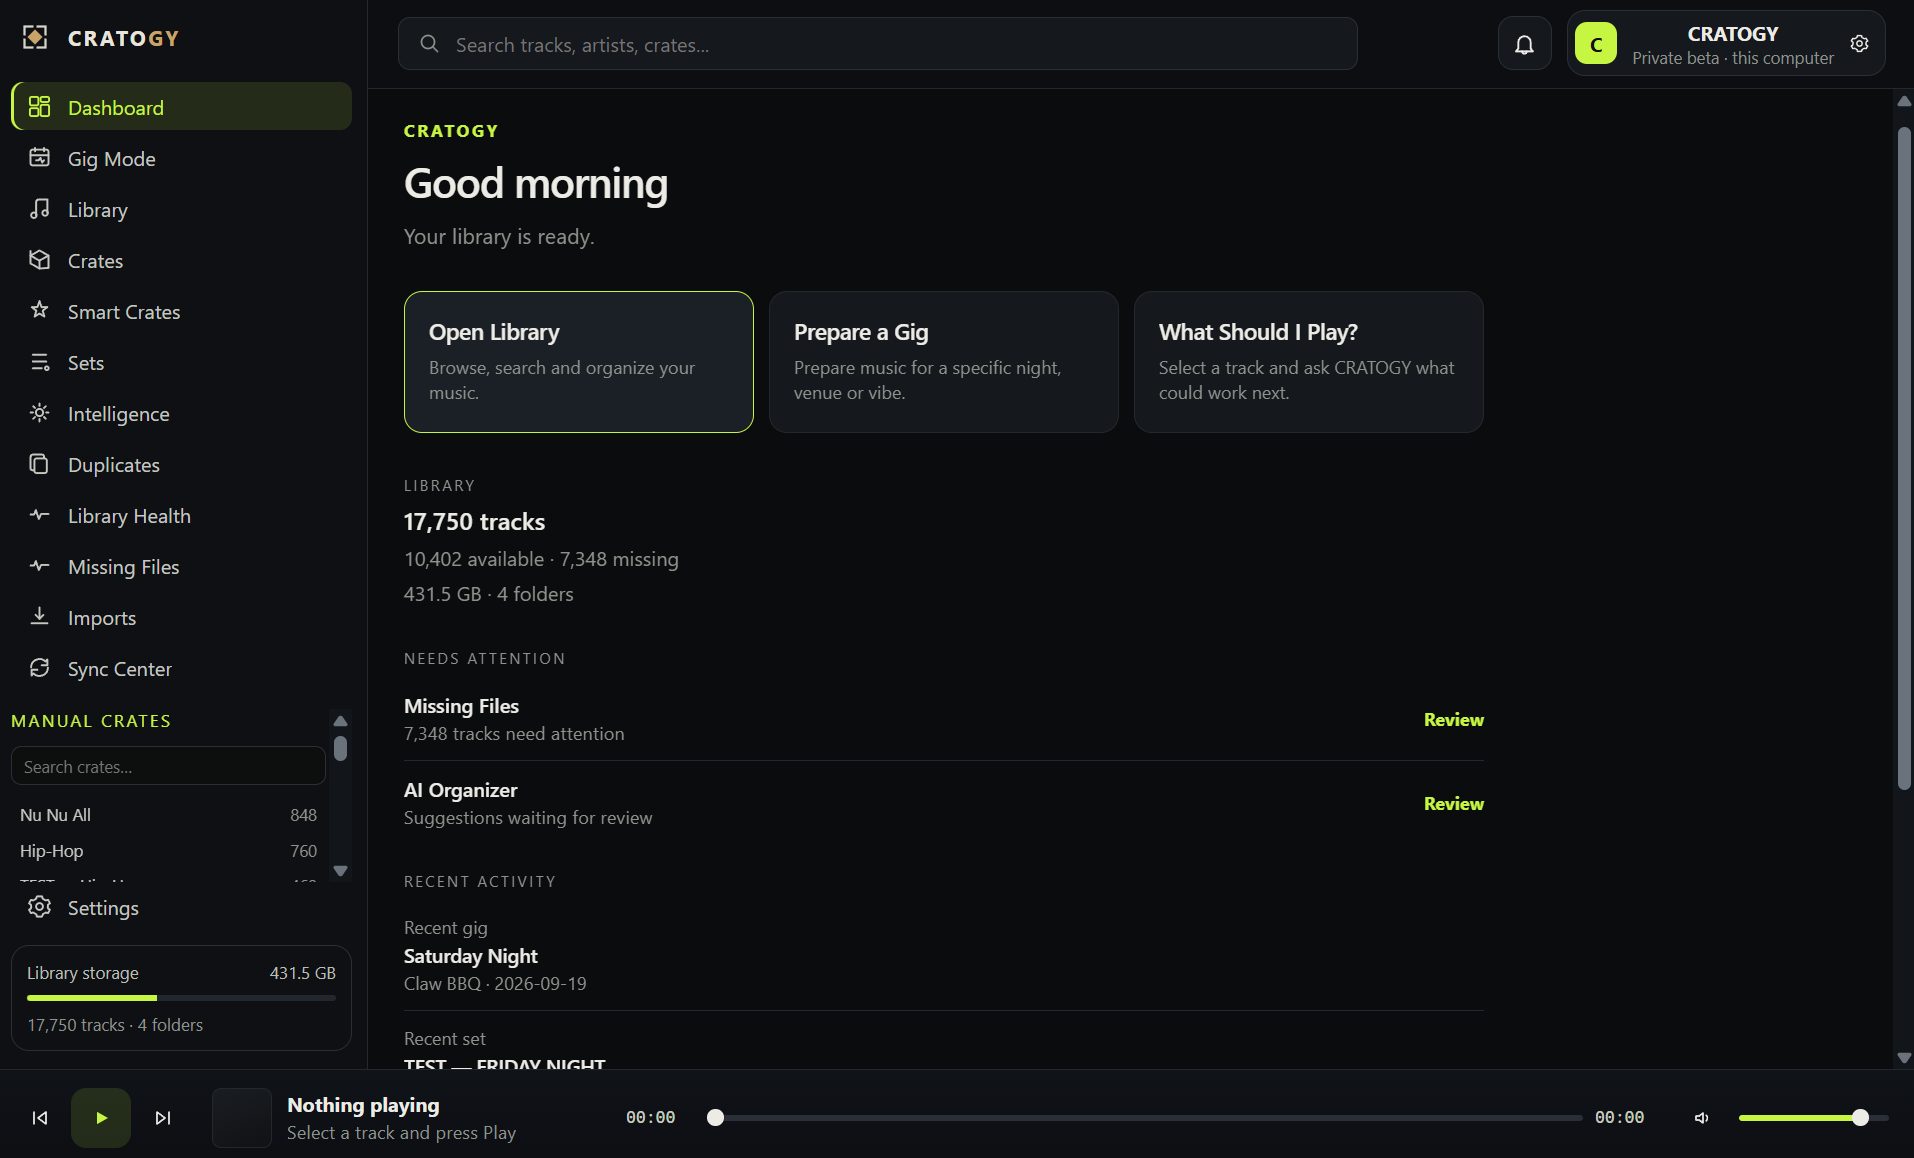1914x1158 pixels.
Task: Open Saturday Night recent gig
Action: 943,955
